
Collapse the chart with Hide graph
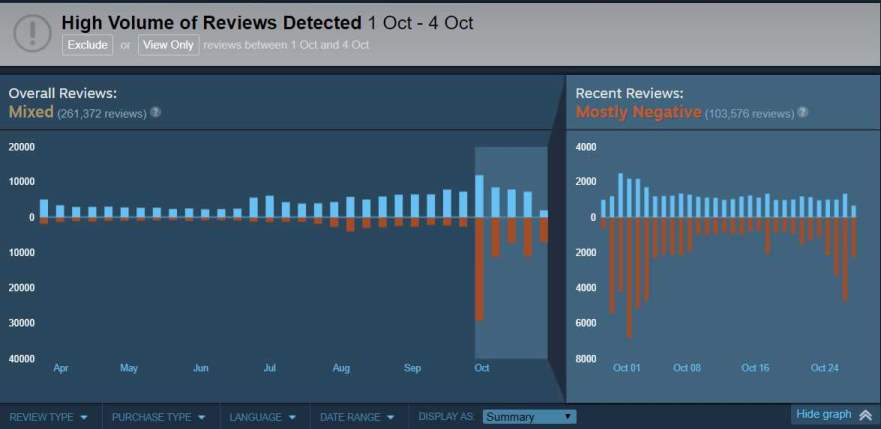tap(824, 415)
